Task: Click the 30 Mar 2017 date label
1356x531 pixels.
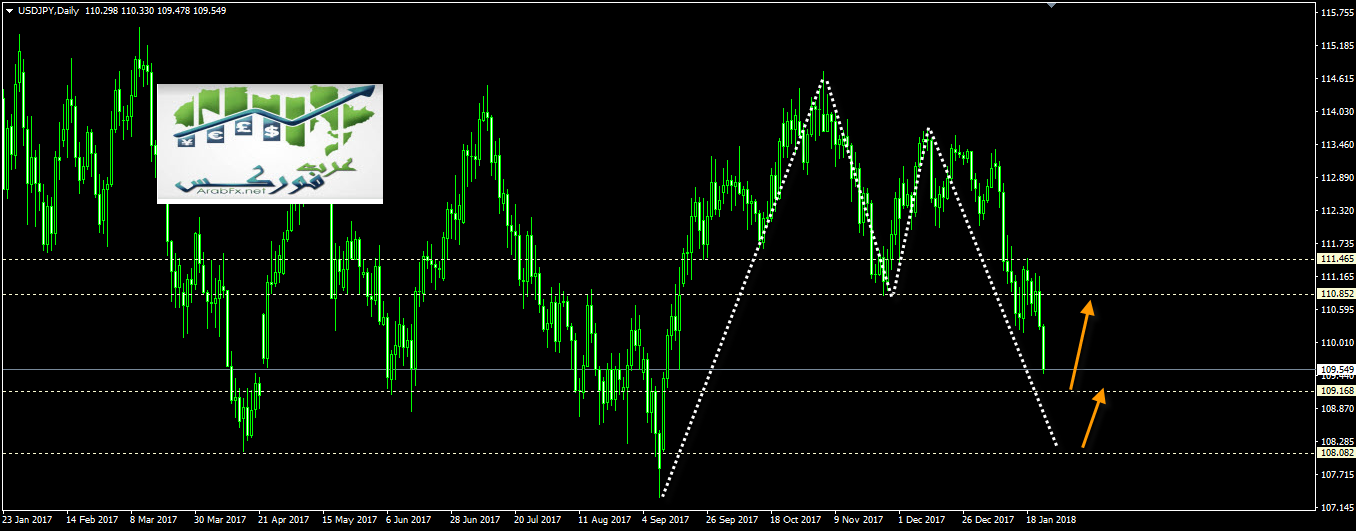Action: pyautogui.click(x=220, y=521)
